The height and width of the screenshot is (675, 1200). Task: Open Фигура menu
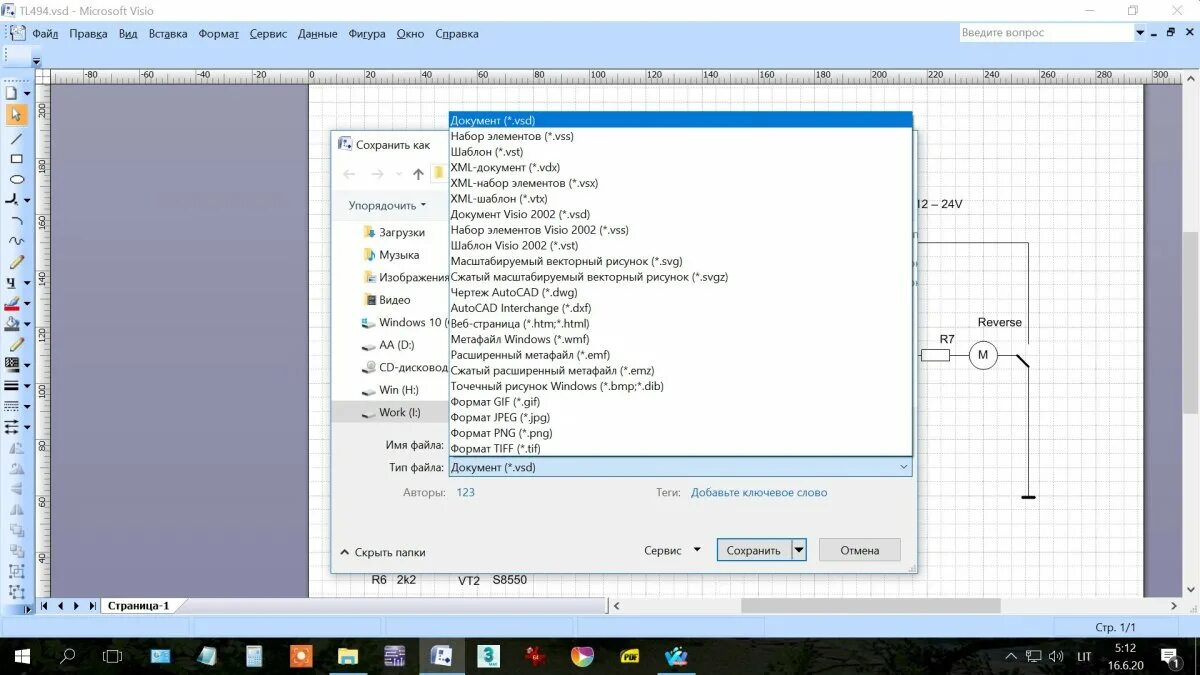(x=367, y=33)
